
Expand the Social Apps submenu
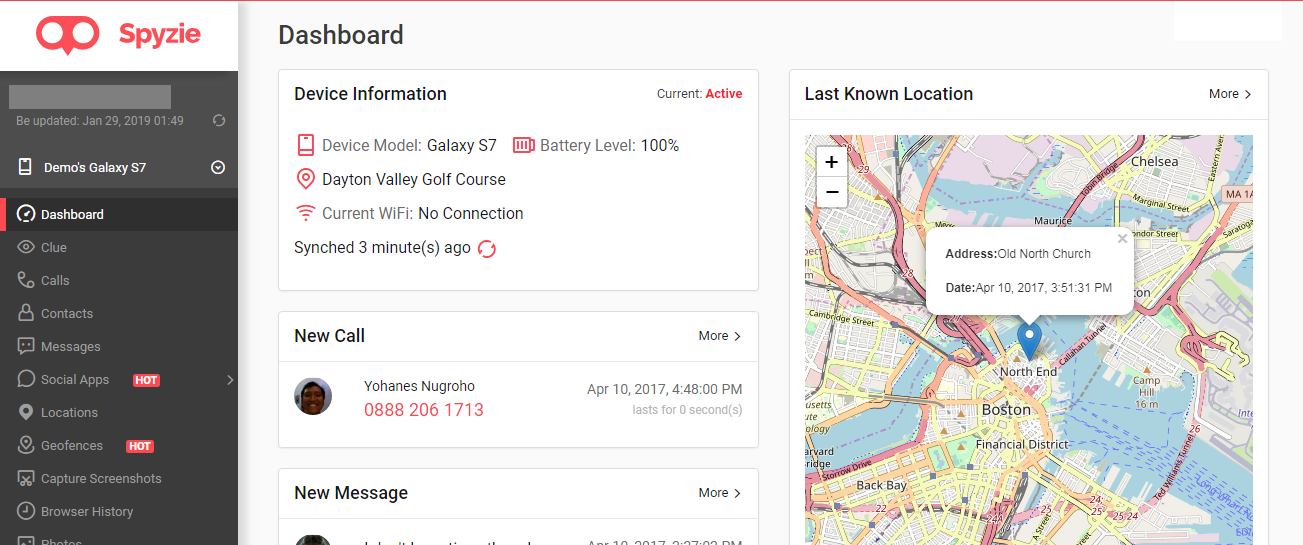point(230,380)
